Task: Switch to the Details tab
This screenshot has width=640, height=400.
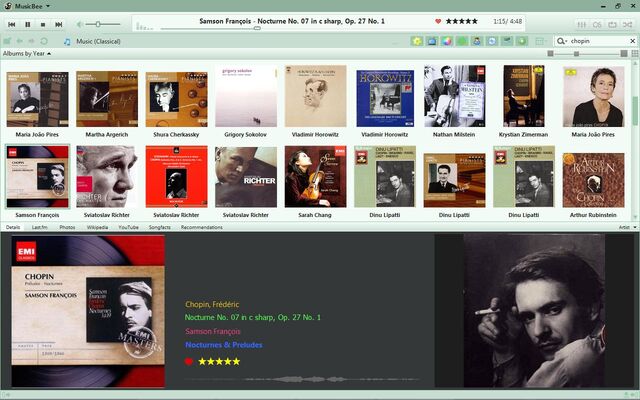Action: pyautogui.click(x=13, y=227)
